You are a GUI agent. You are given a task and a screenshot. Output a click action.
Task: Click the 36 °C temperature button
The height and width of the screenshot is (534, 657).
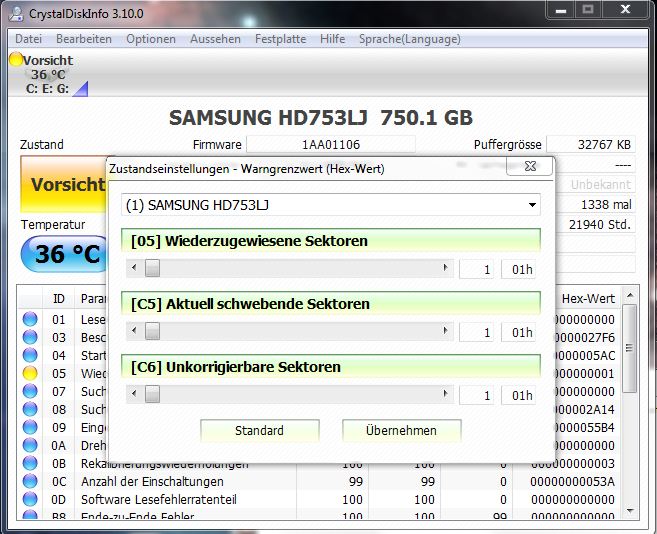click(65, 254)
